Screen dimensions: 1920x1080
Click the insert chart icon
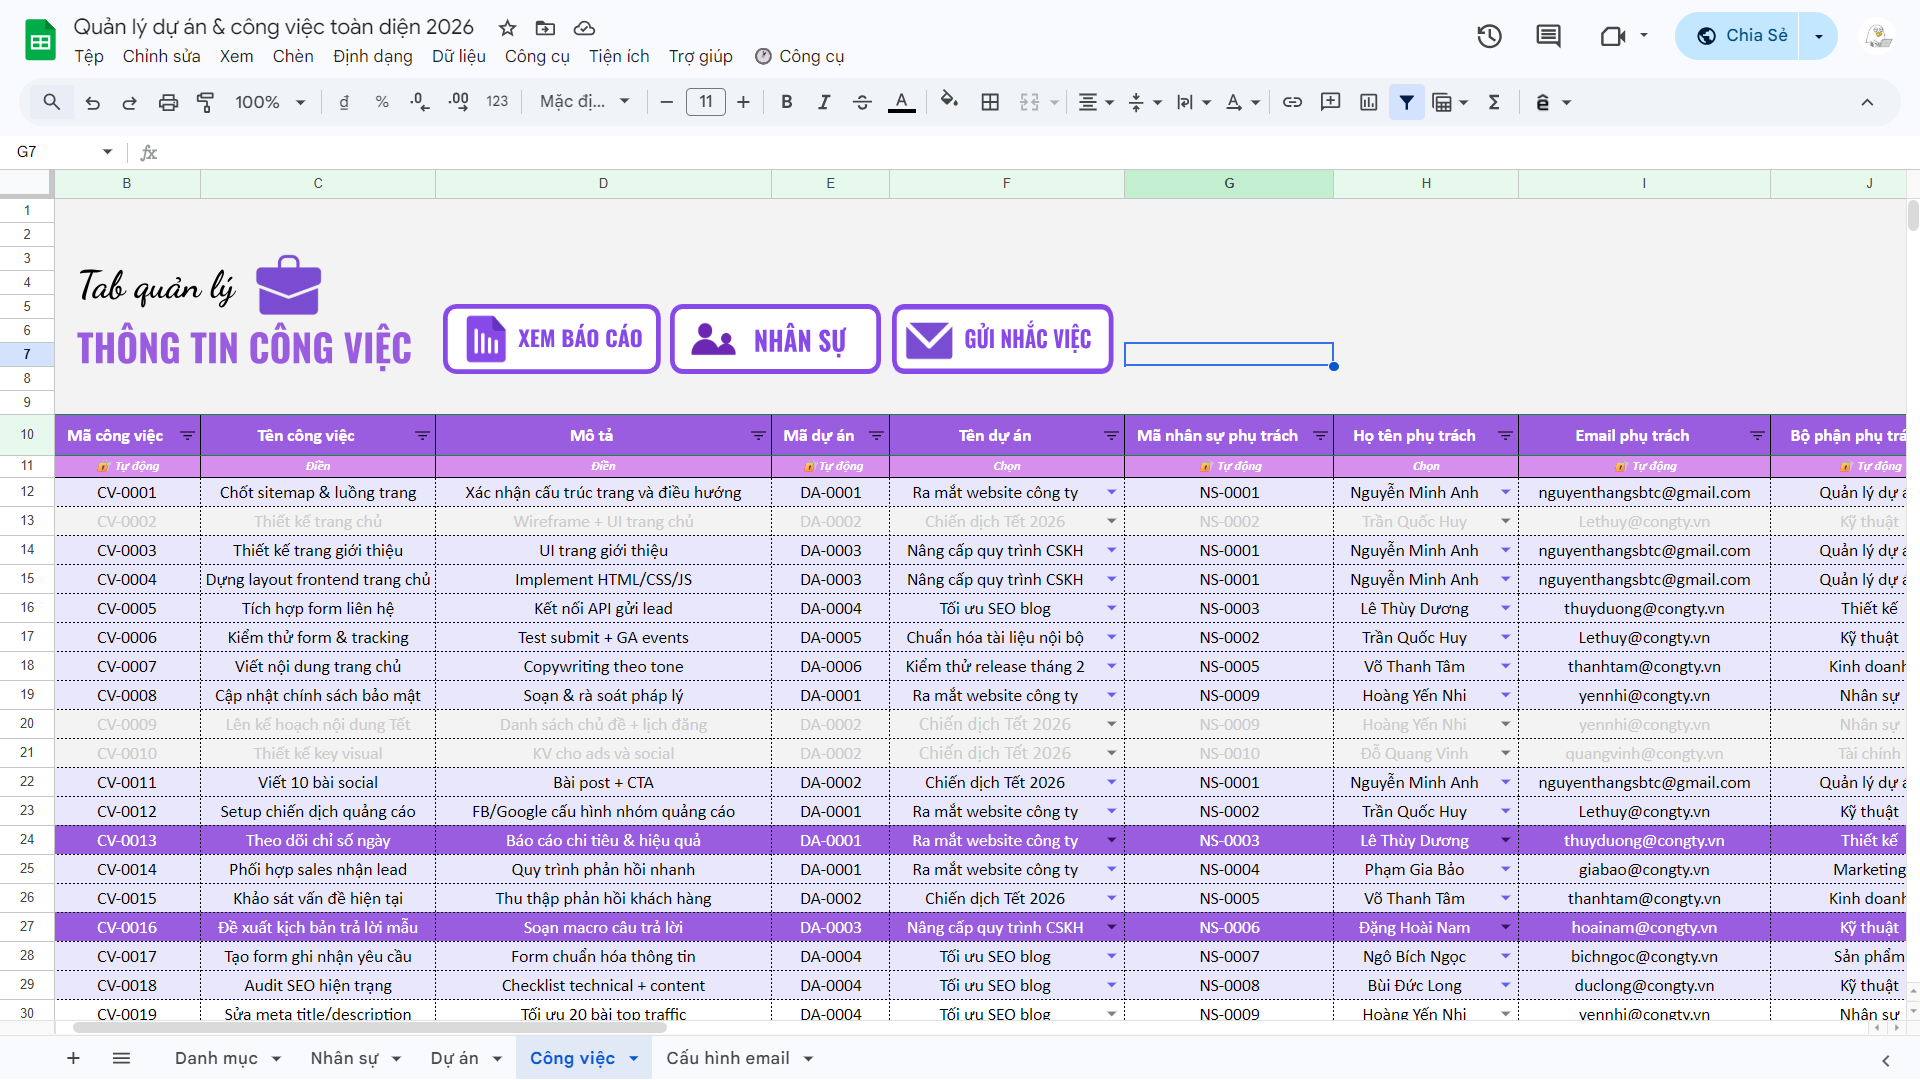pyautogui.click(x=1368, y=102)
